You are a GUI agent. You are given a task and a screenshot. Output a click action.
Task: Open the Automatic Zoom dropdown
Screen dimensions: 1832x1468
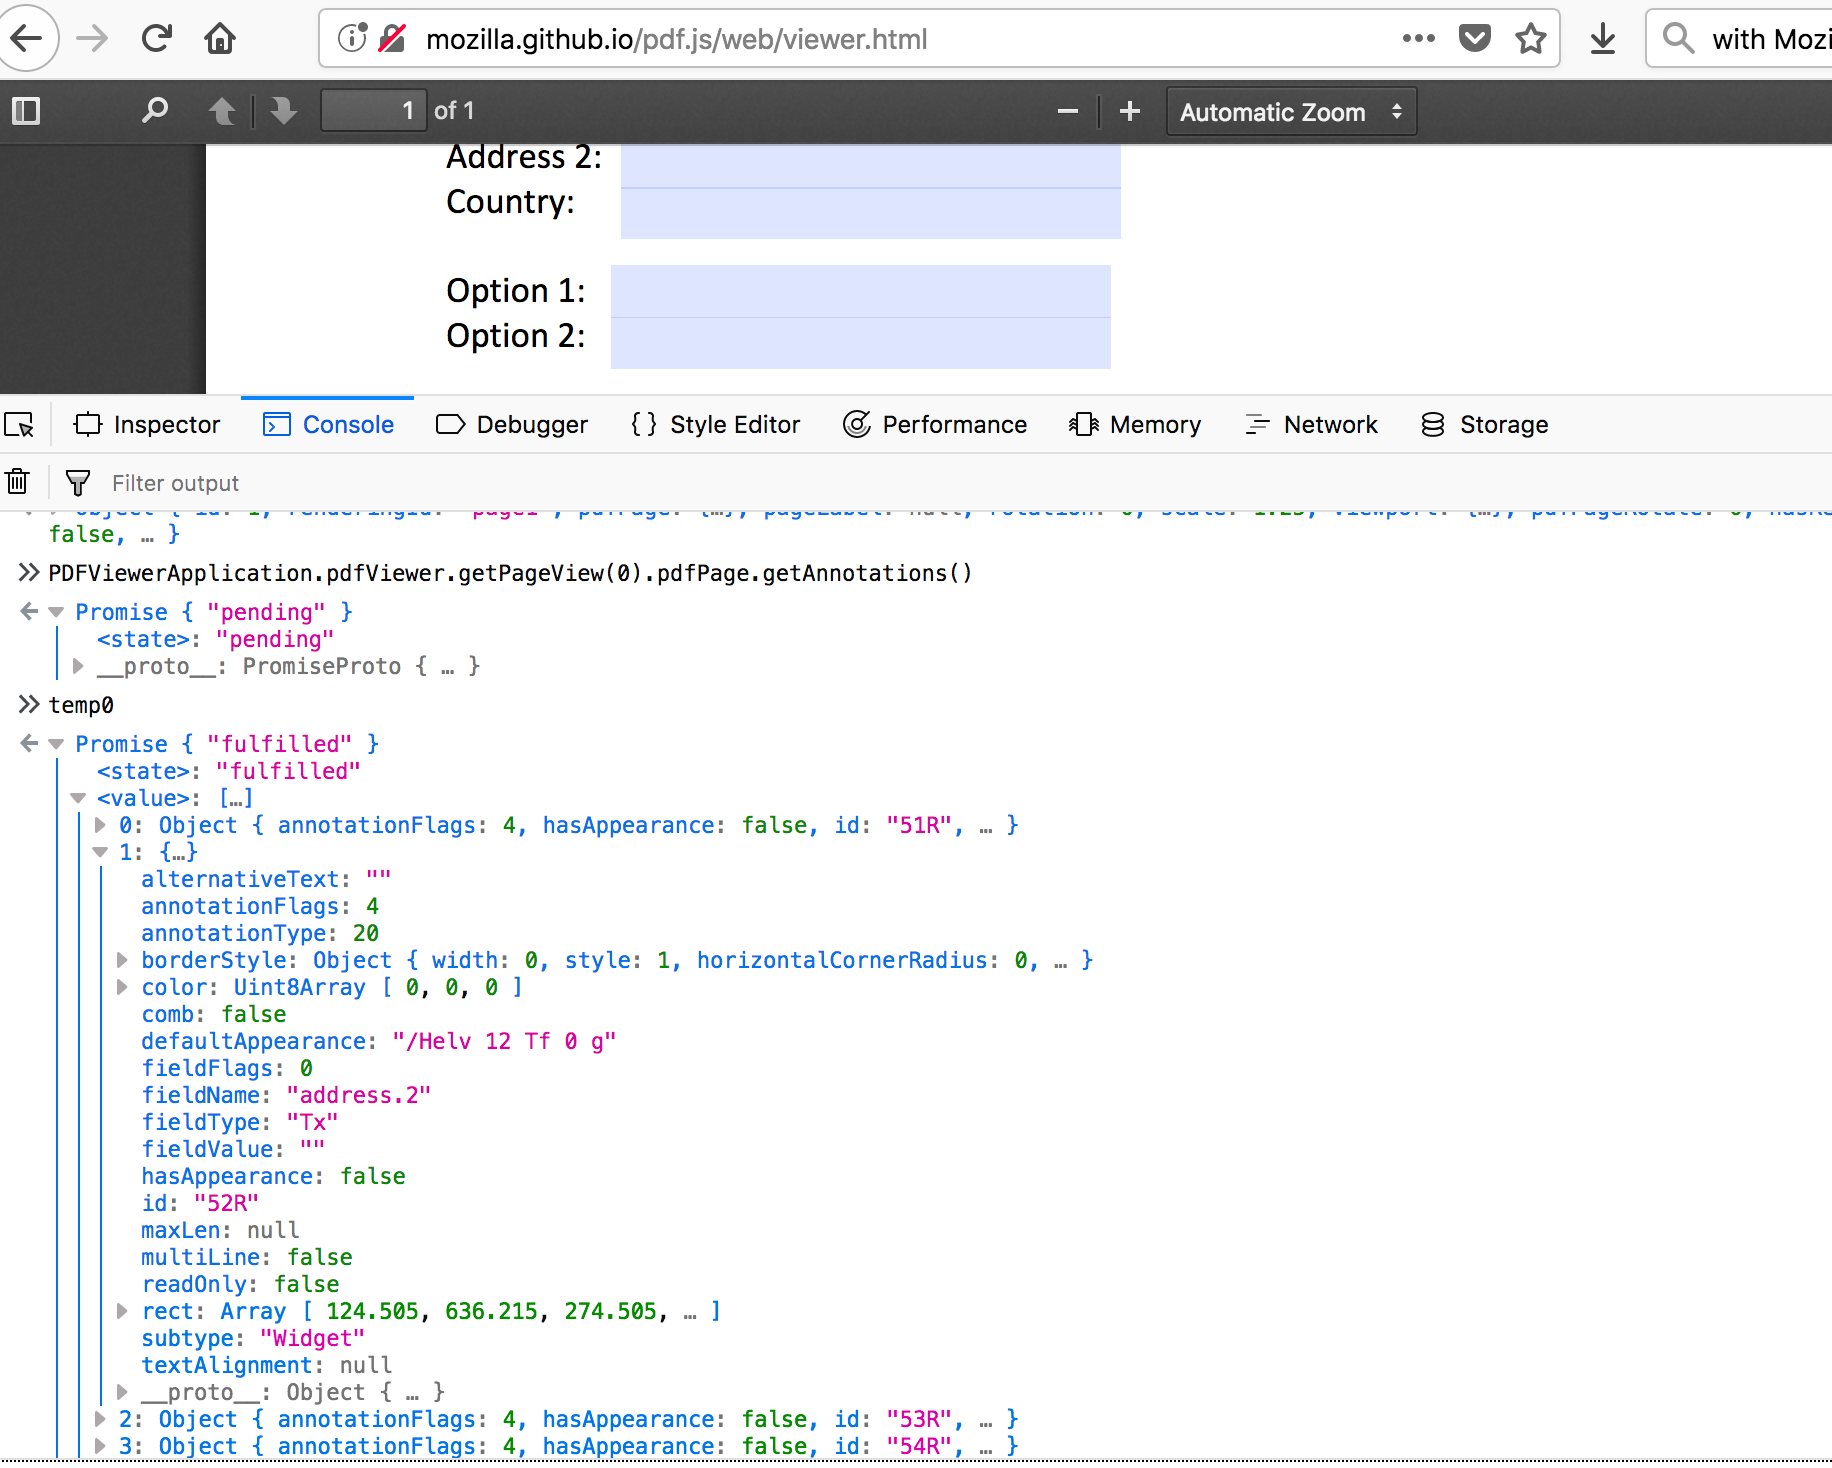click(1290, 111)
